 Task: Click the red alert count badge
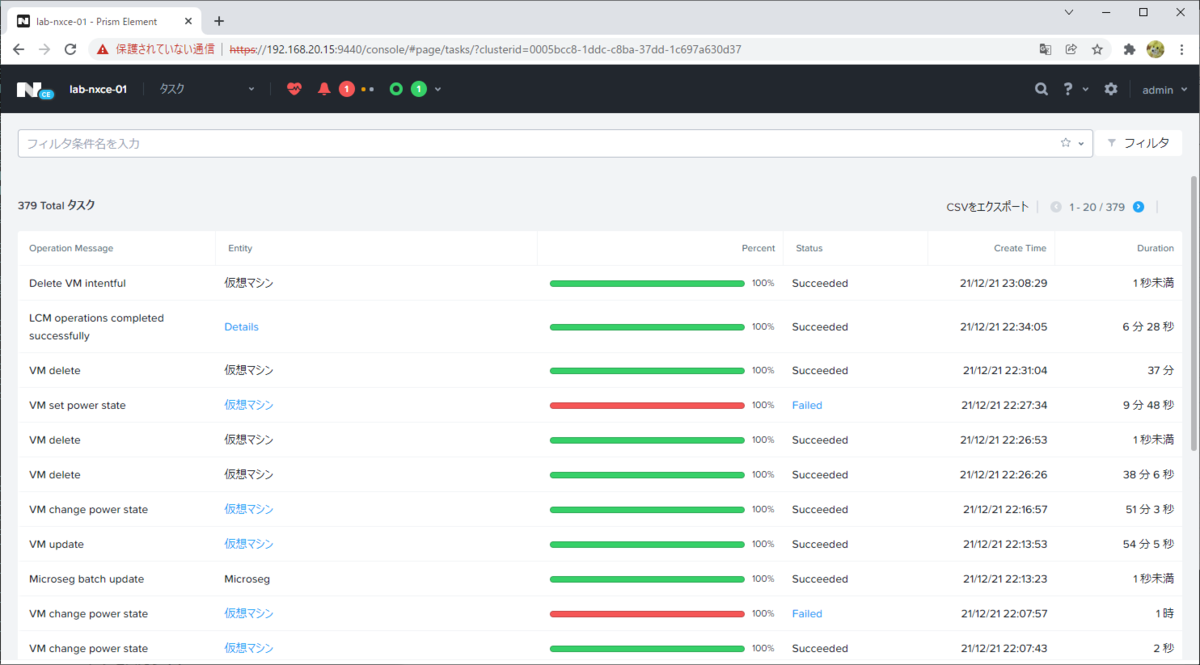click(346, 89)
